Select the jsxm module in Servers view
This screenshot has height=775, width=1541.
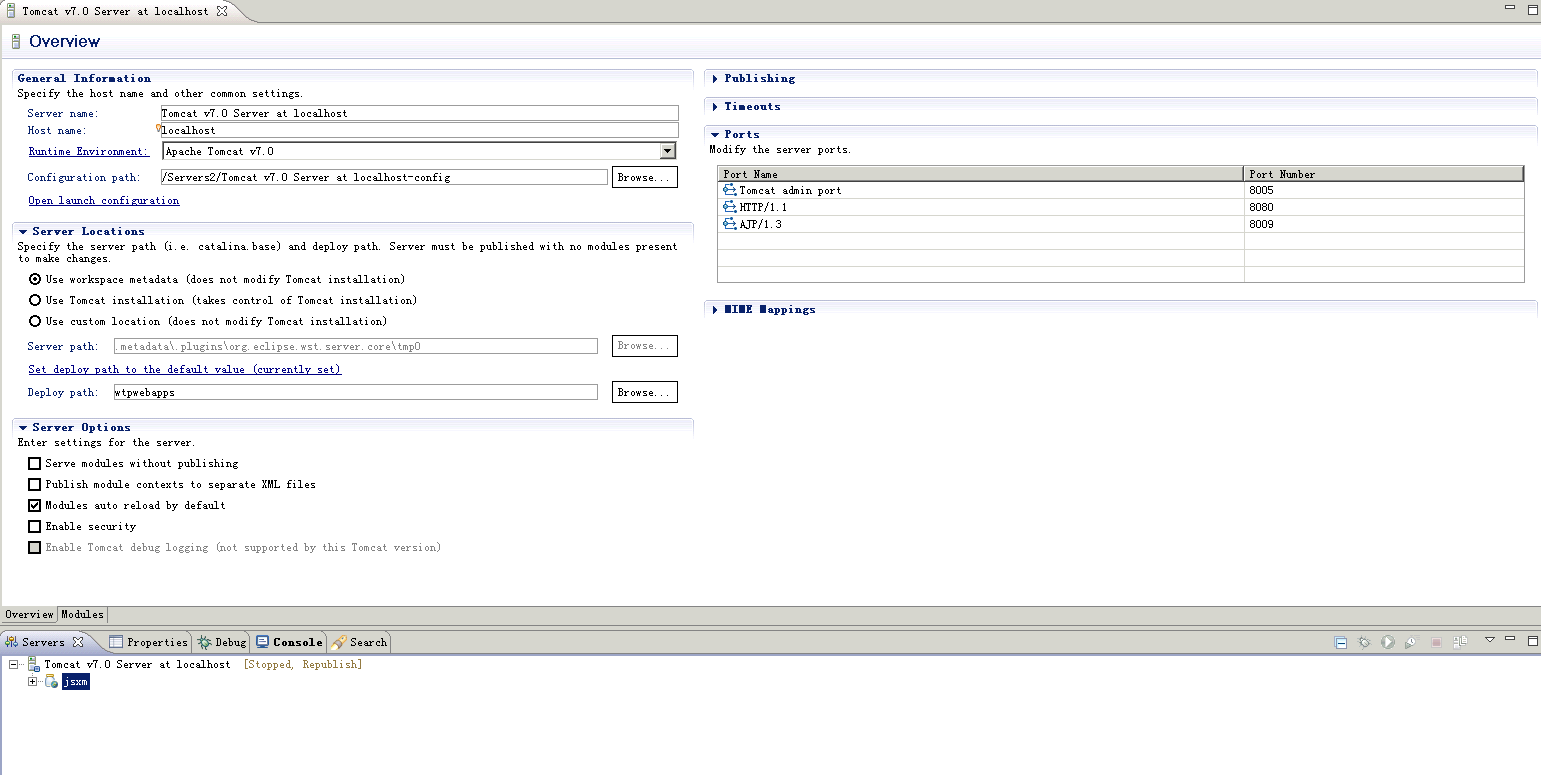pyautogui.click(x=76, y=681)
